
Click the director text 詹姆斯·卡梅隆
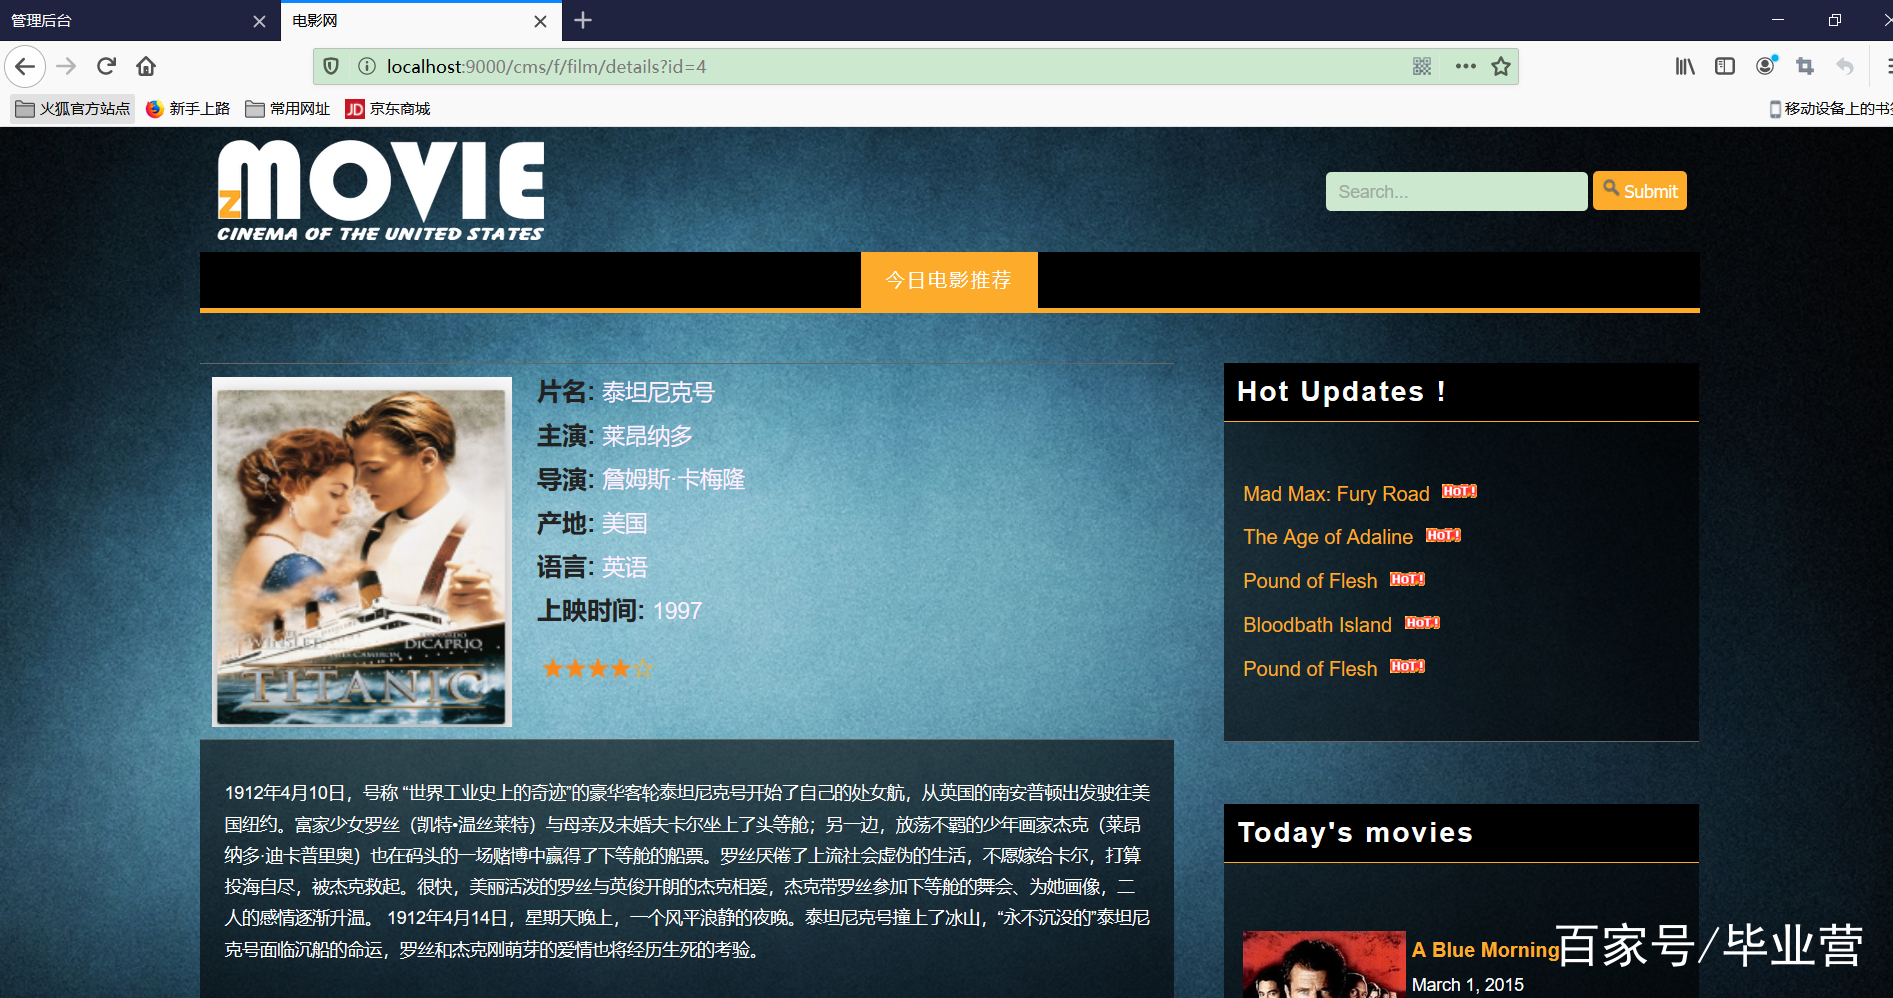(x=673, y=480)
